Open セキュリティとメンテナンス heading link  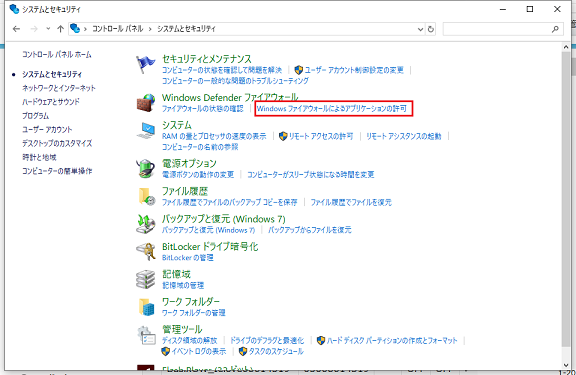tap(207, 59)
